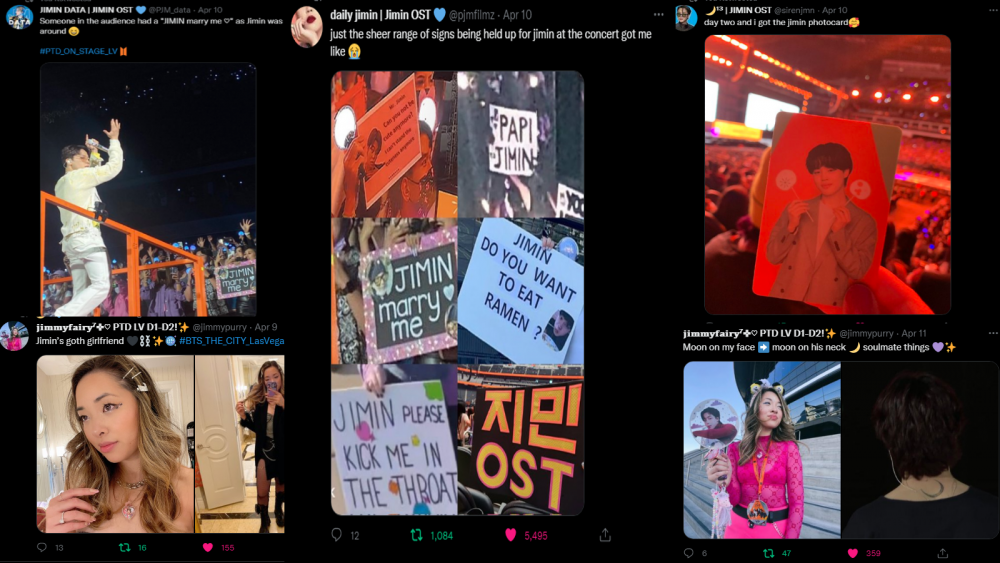This screenshot has height=563, width=1000.
Task: Open the #PTD_ON_STAGE_LV hashtag
Action: (x=78, y=51)
